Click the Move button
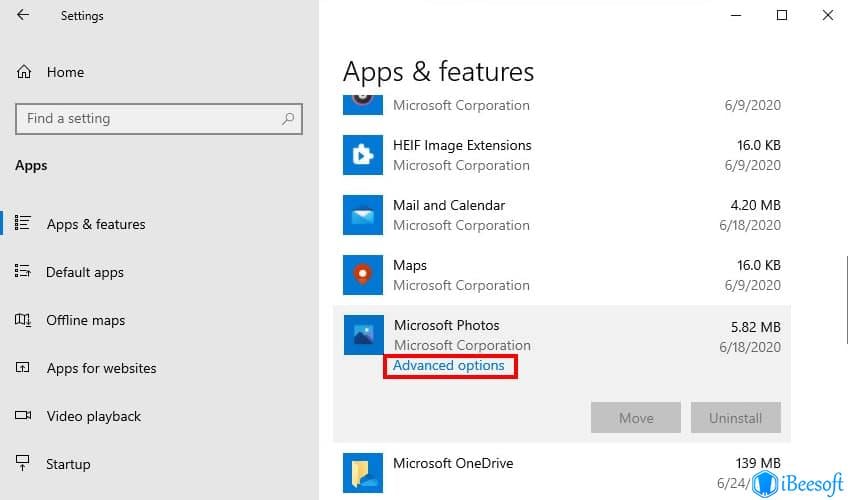 coord(635,417)
